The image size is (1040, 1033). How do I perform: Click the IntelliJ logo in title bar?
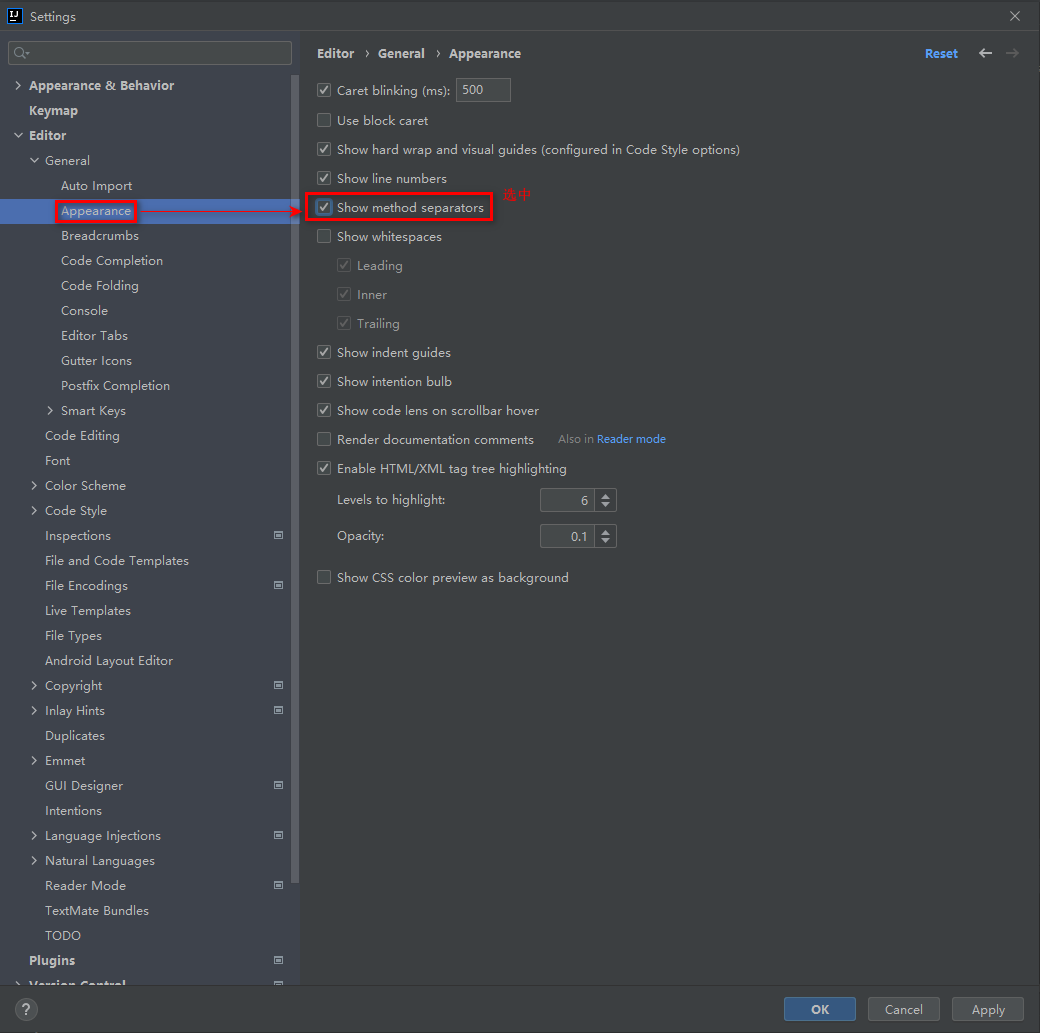pos(15,15)
